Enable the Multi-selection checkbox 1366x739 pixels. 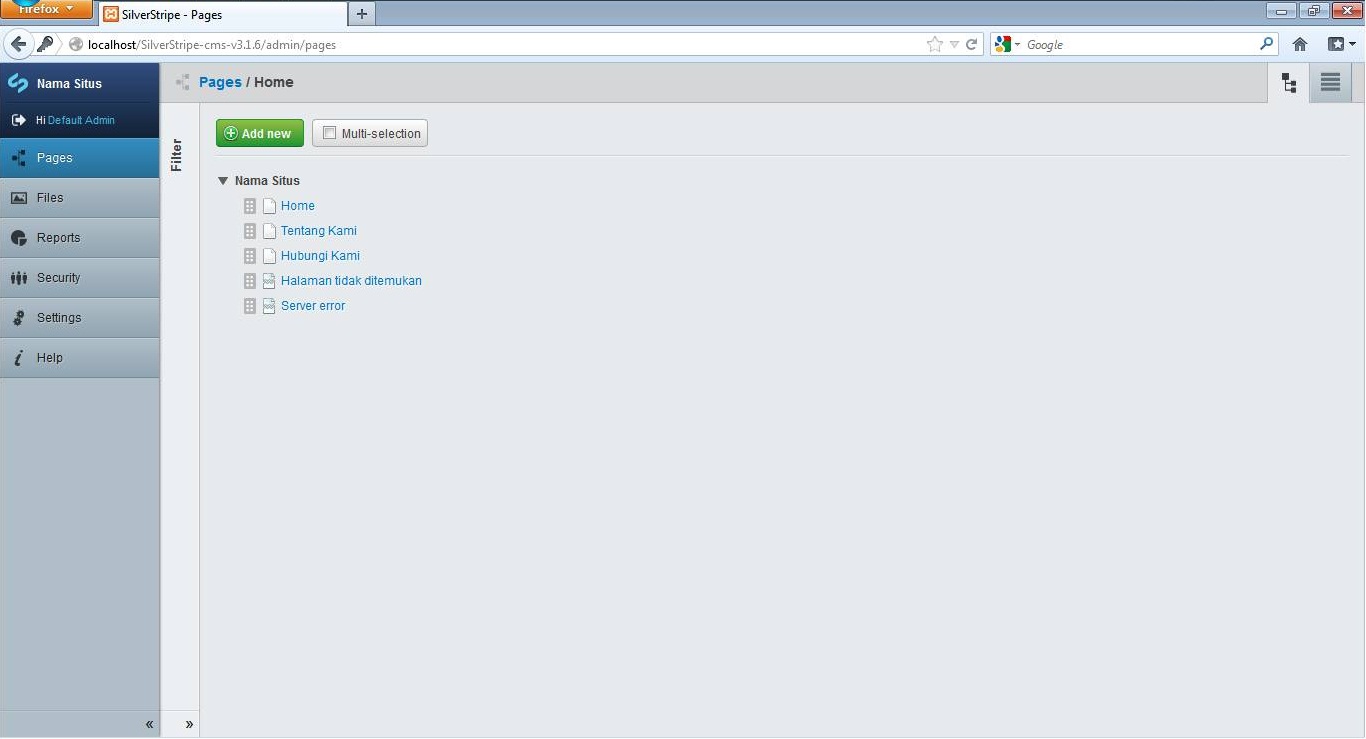click(329, 133)
